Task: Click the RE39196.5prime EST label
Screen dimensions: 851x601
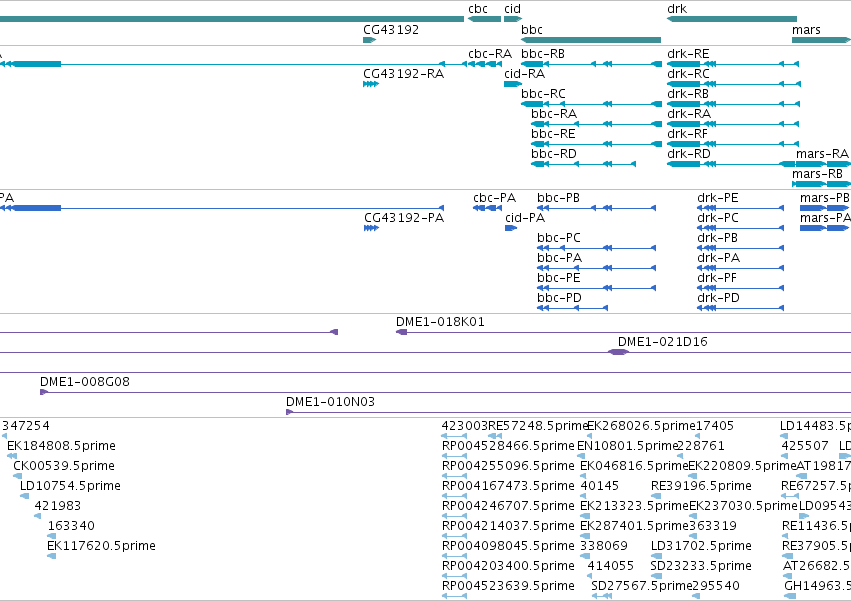Action: click(x=701, y=487)
